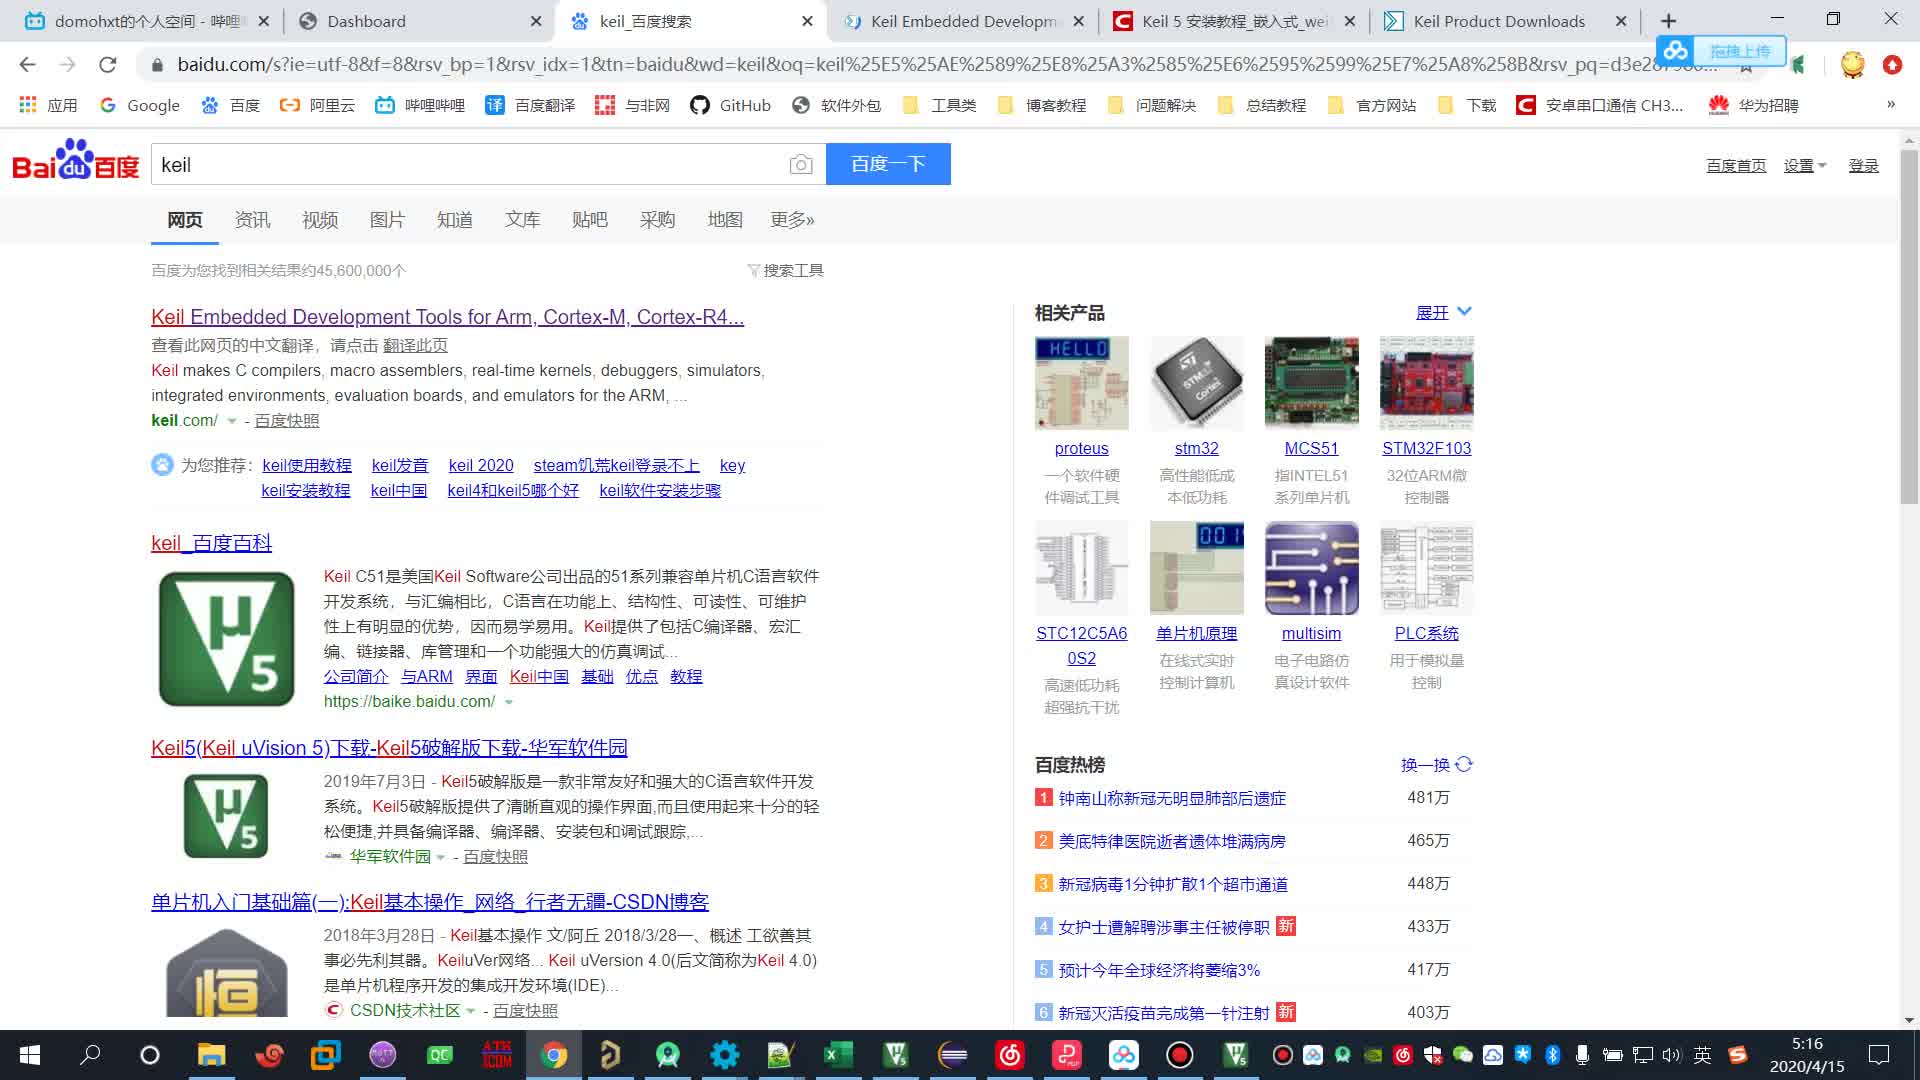Open the 哔哩哔哩 bookmark

point(420,105)
